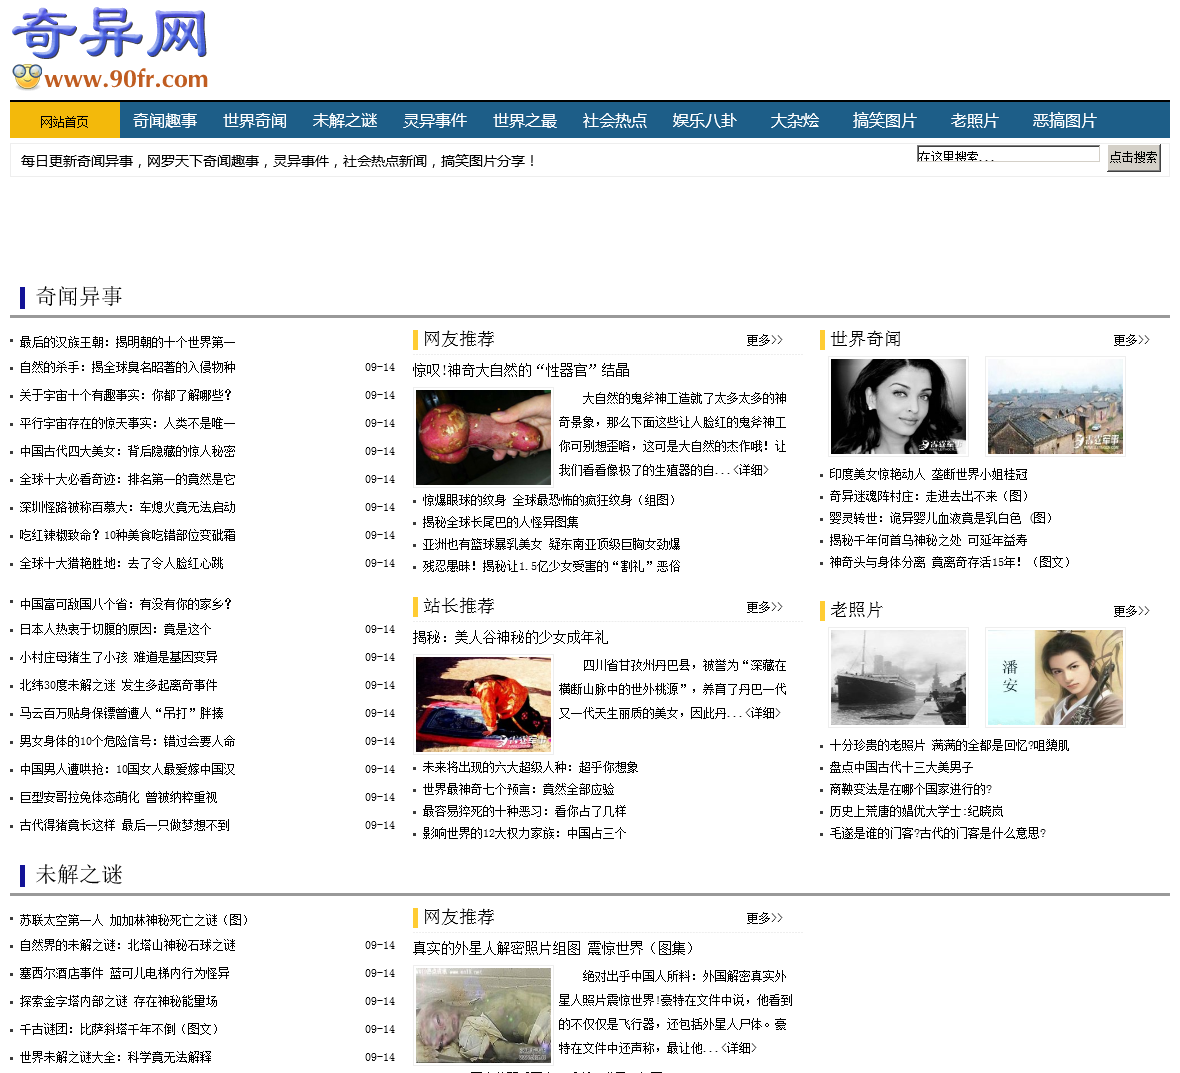
Task: Open headline 真实的外星人解密照片组图
Action: point(553,948)
